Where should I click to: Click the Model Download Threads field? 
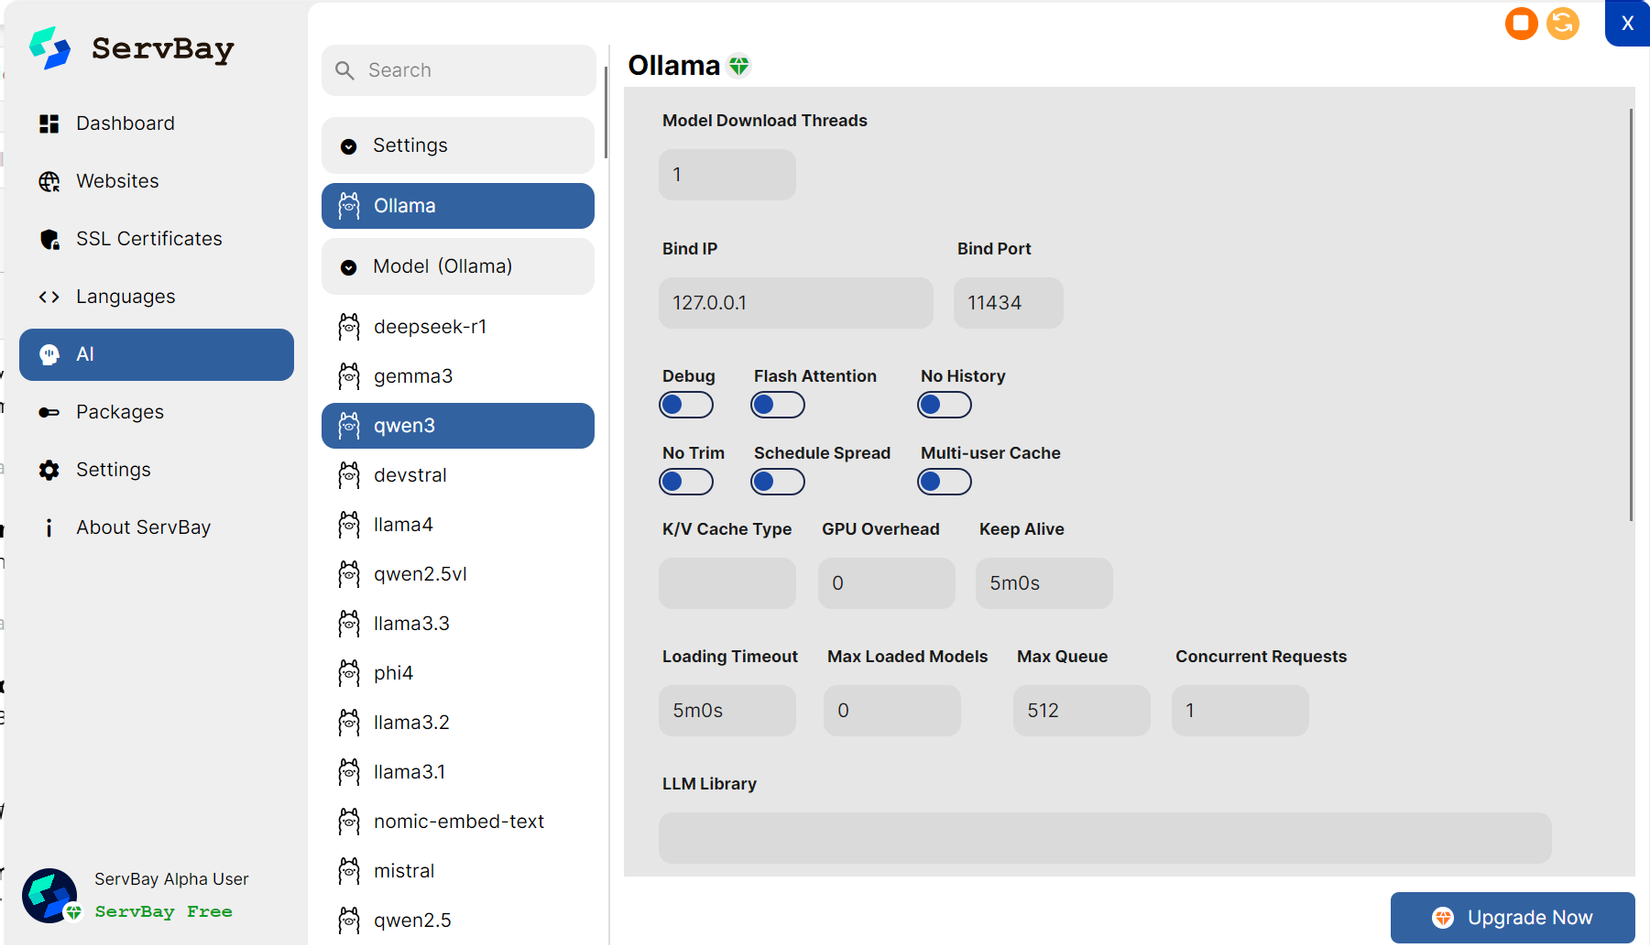(x=727, y=175)
